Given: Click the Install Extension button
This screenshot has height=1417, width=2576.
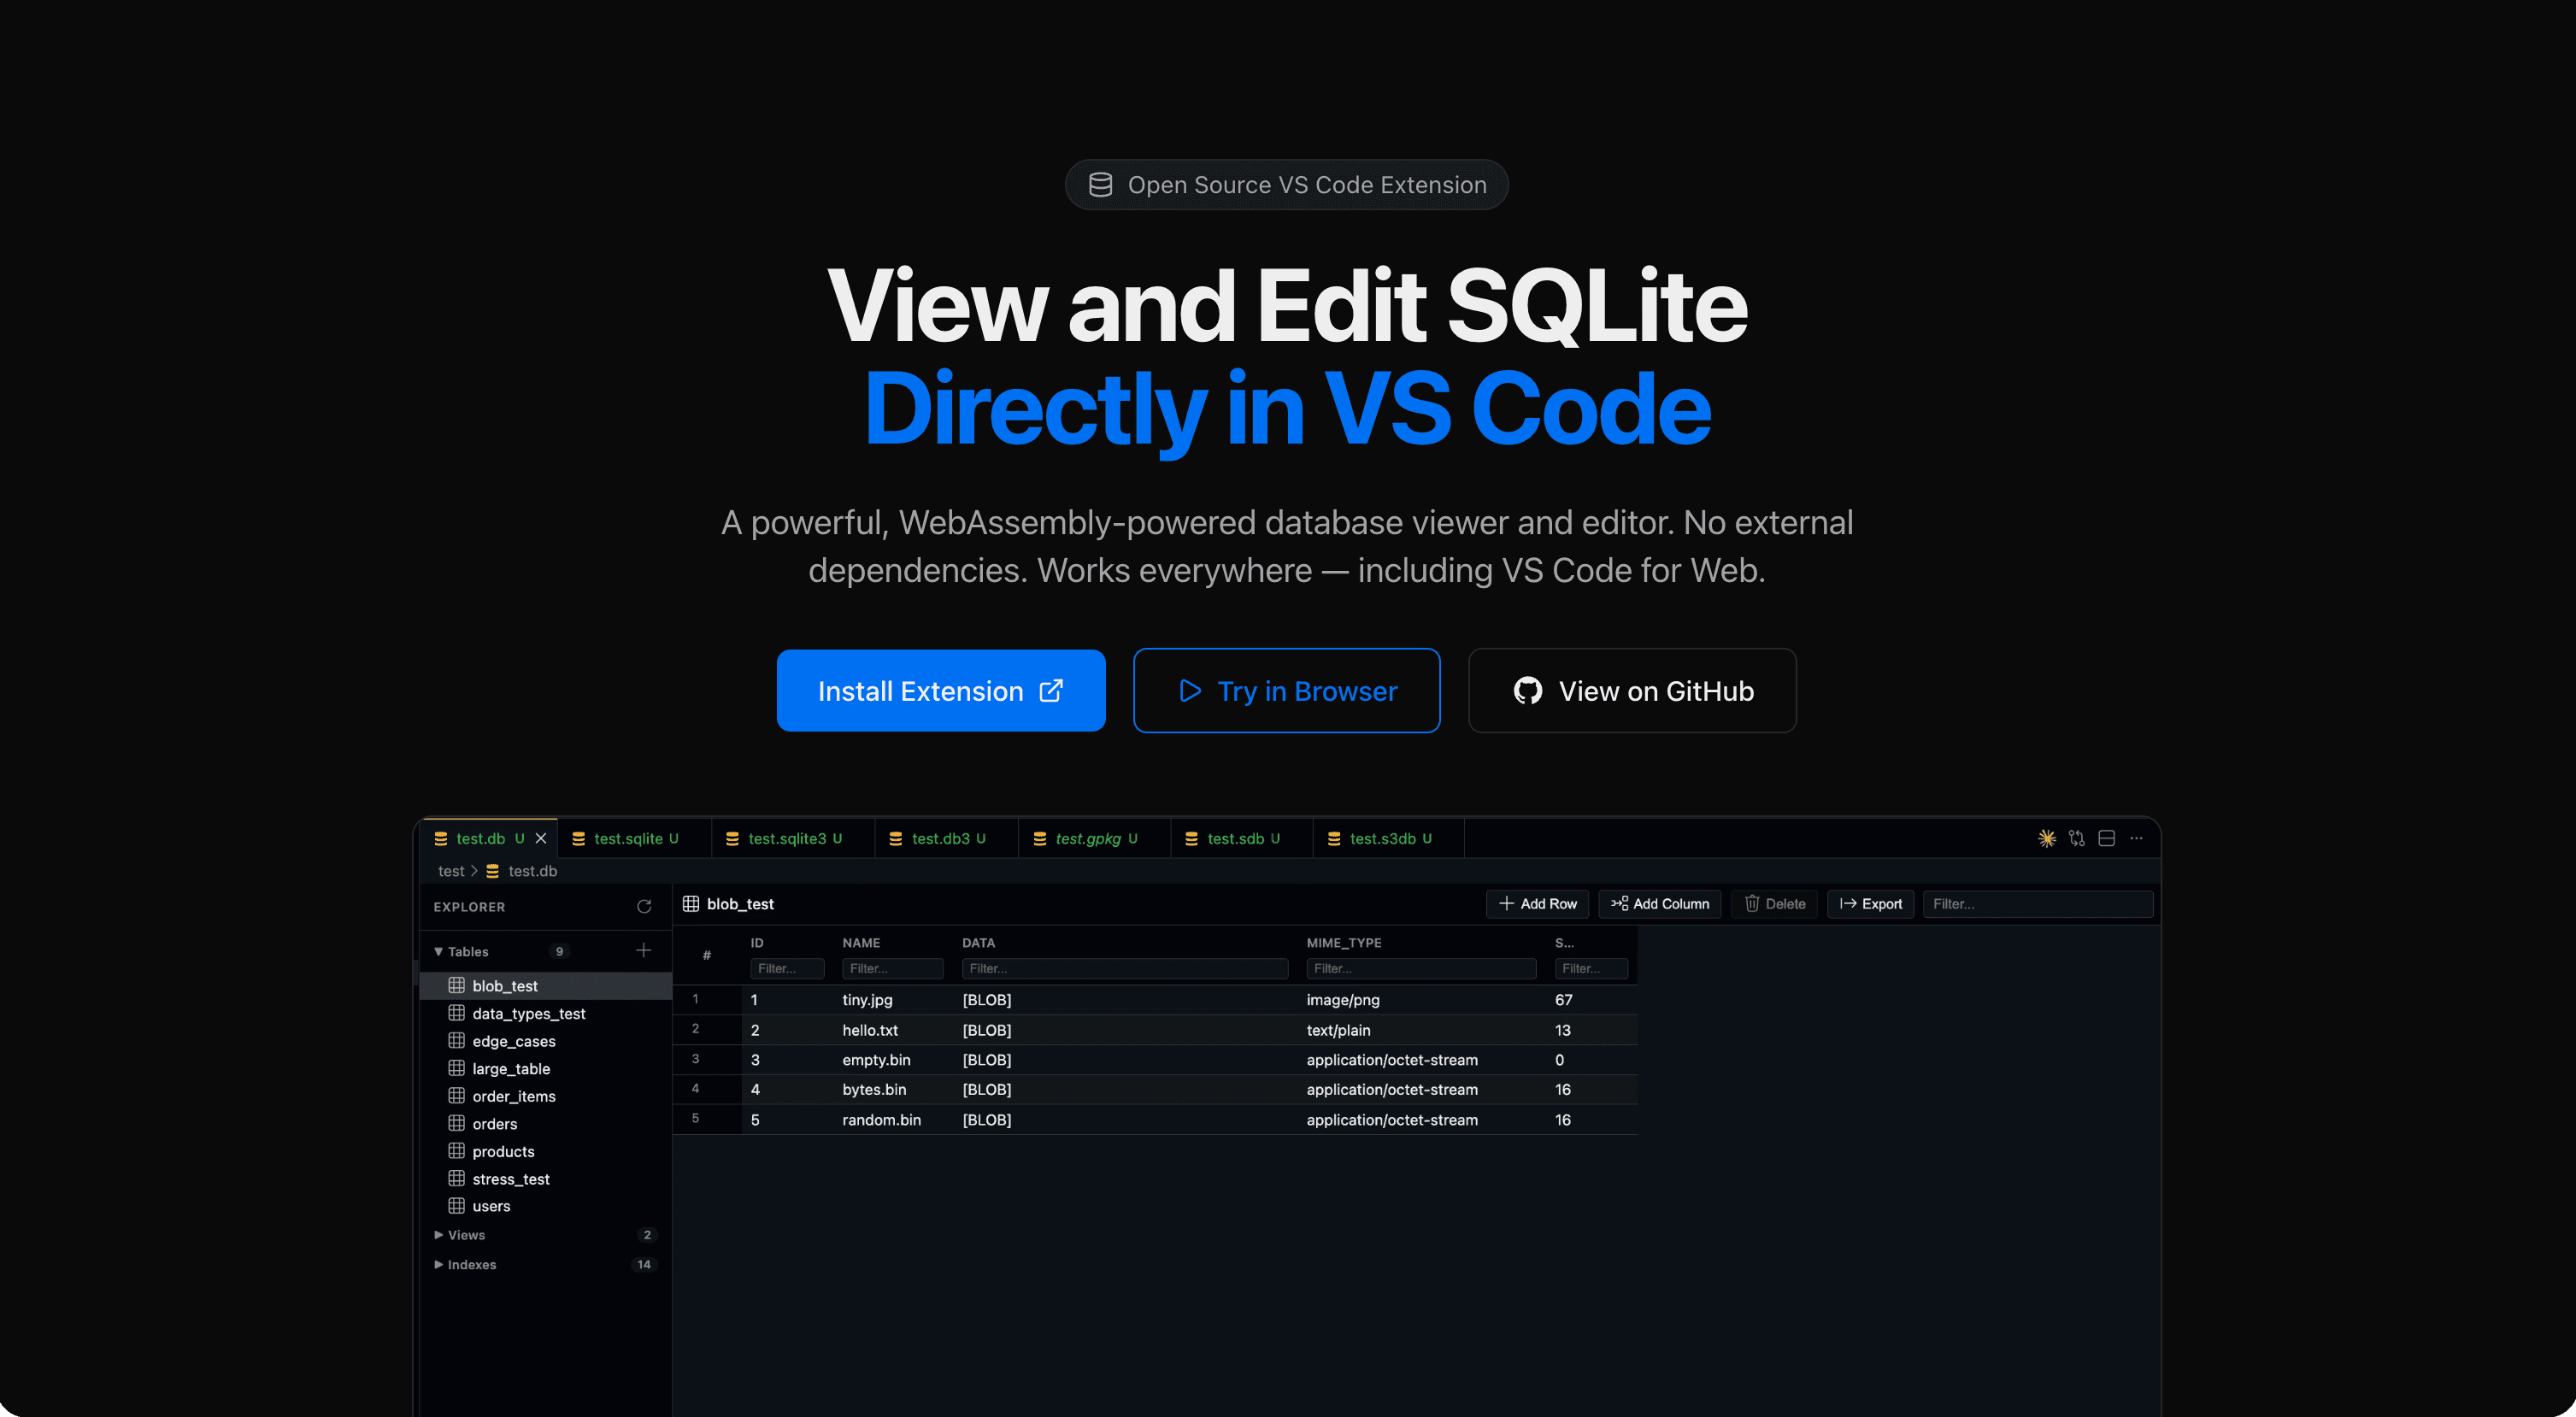Looking at the screenshot, I should (941, 690).
